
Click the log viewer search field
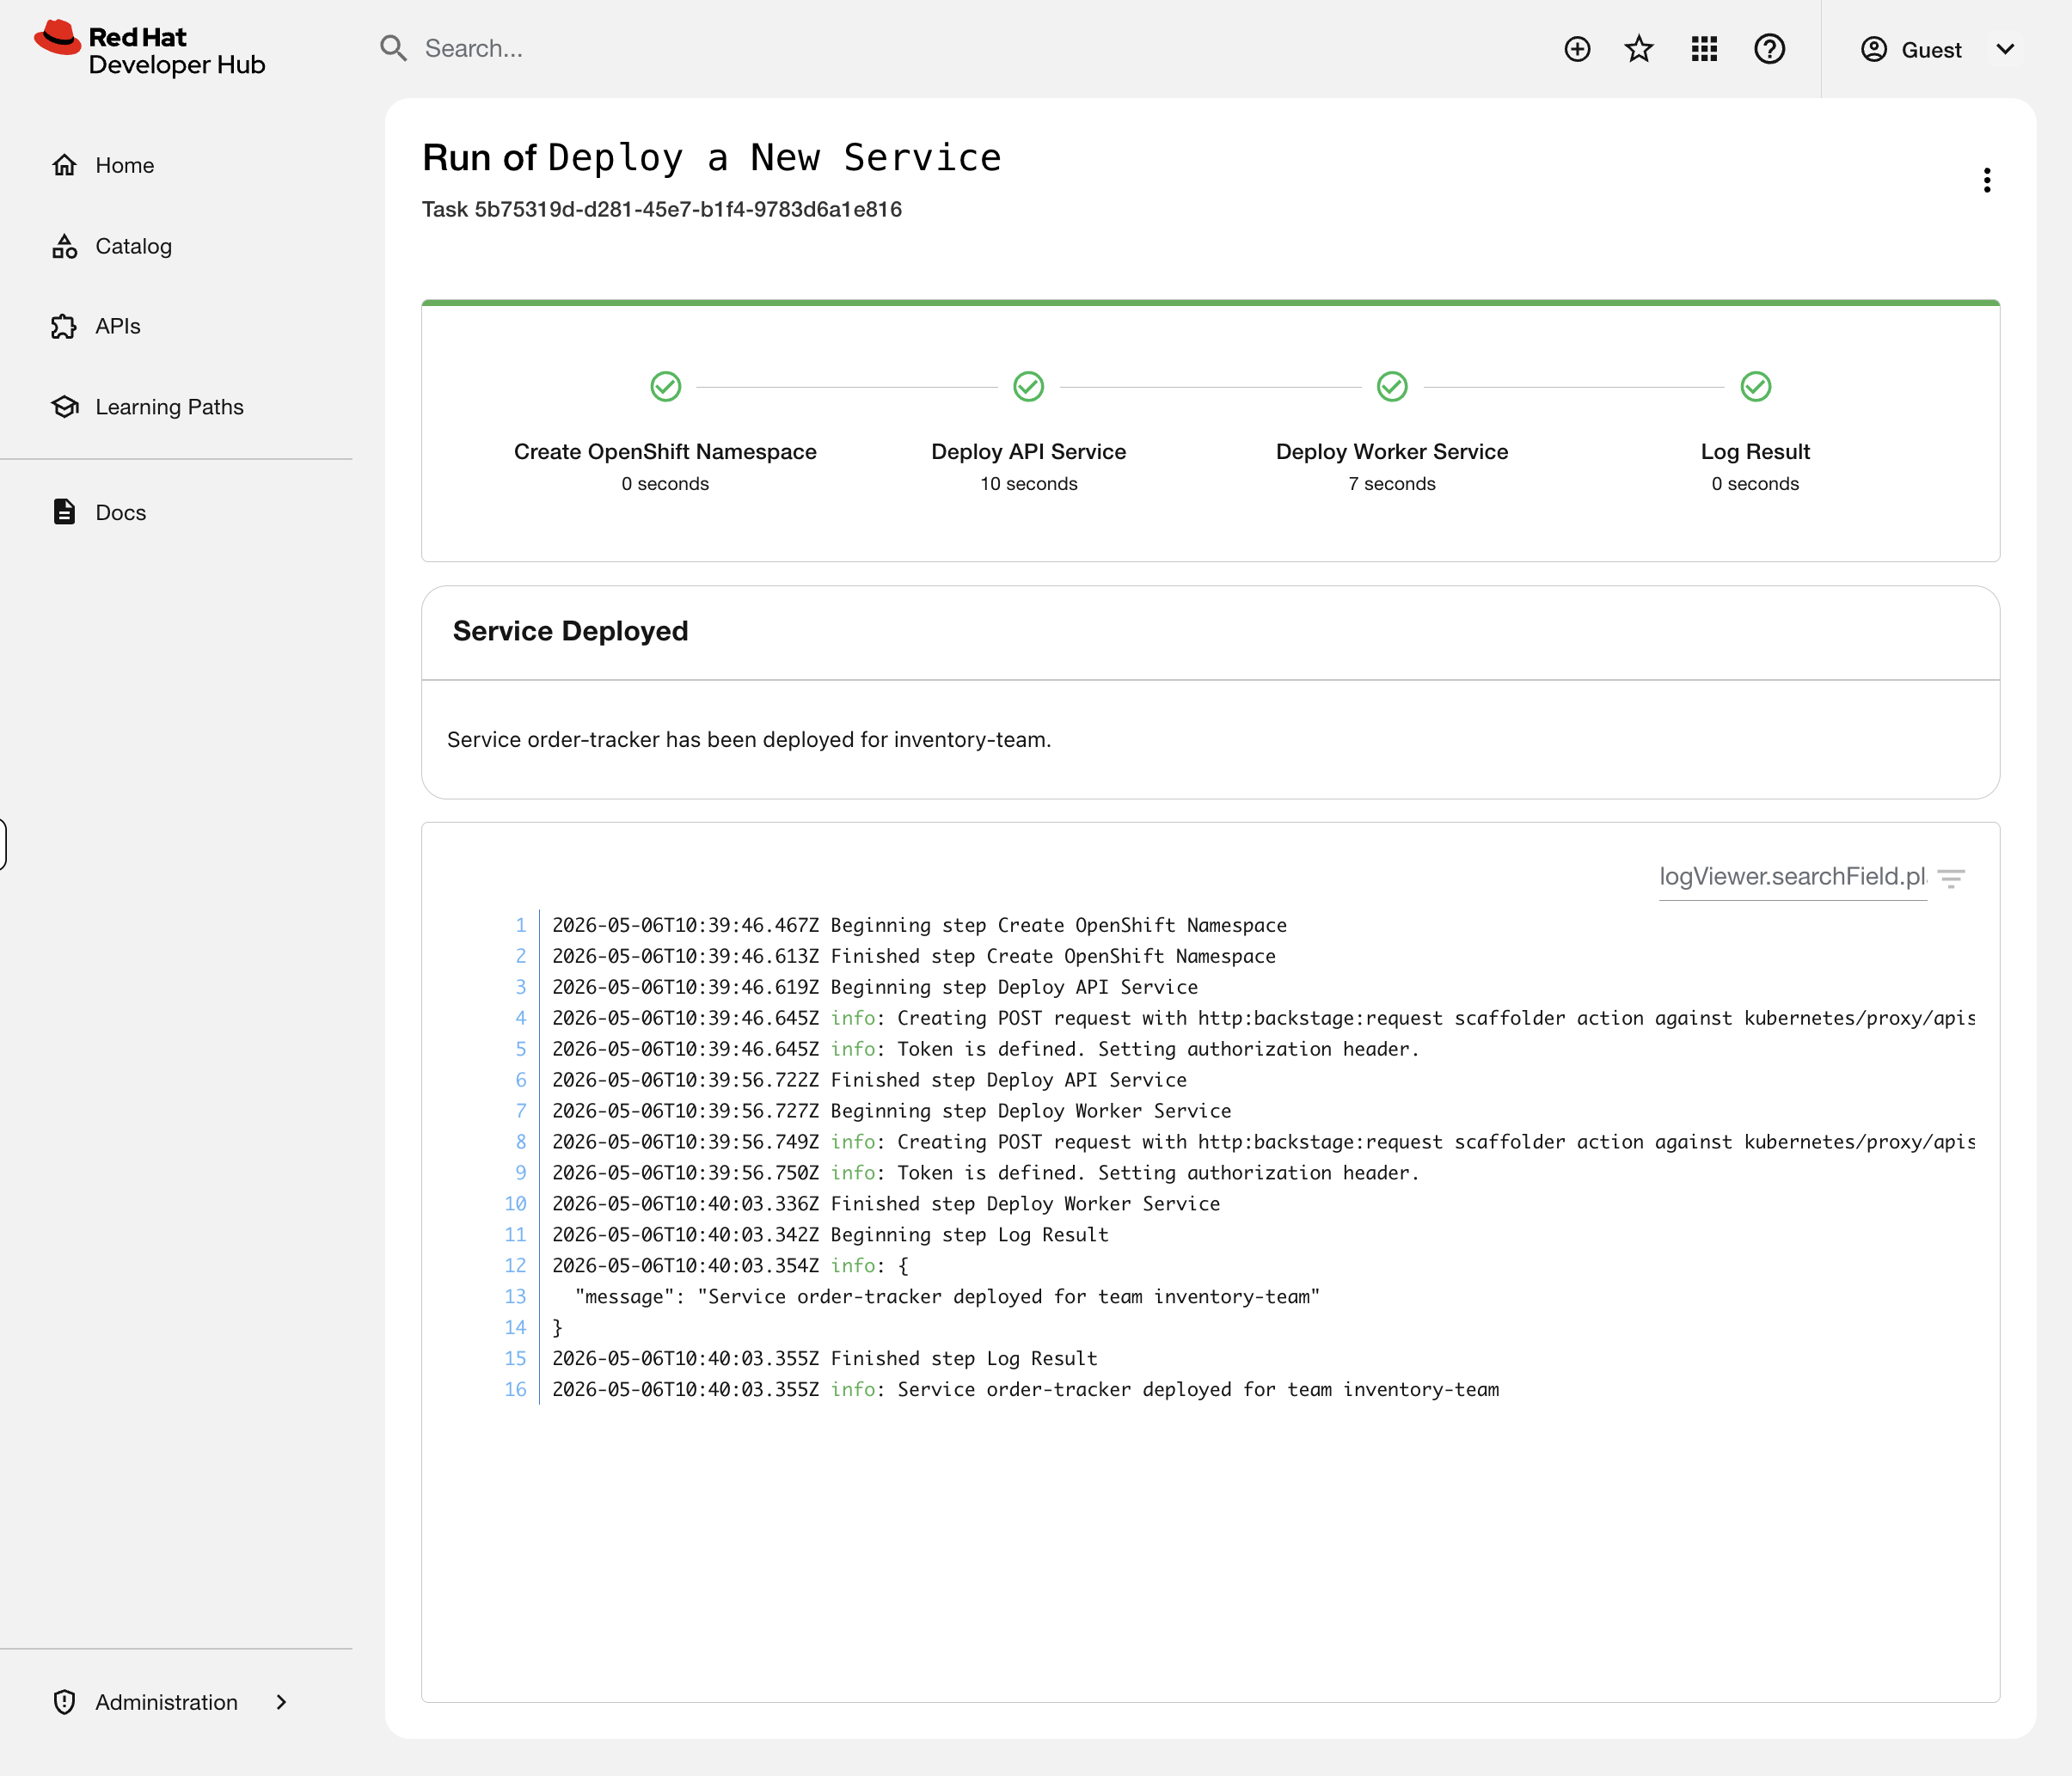1793,877
